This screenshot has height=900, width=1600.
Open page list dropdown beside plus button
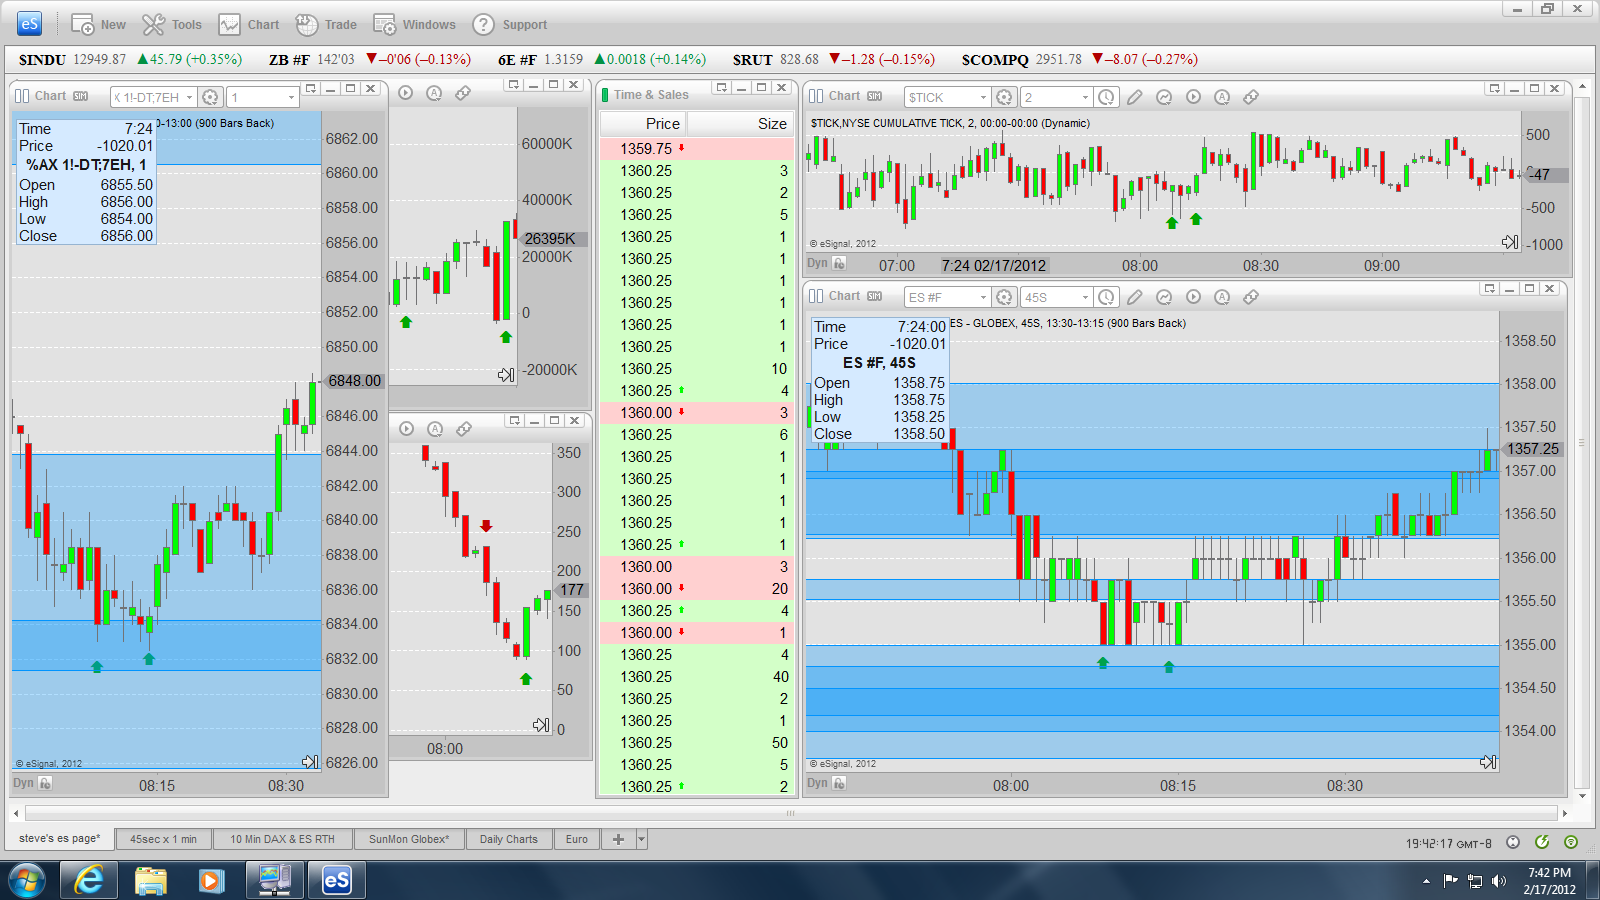click(642, 839)
